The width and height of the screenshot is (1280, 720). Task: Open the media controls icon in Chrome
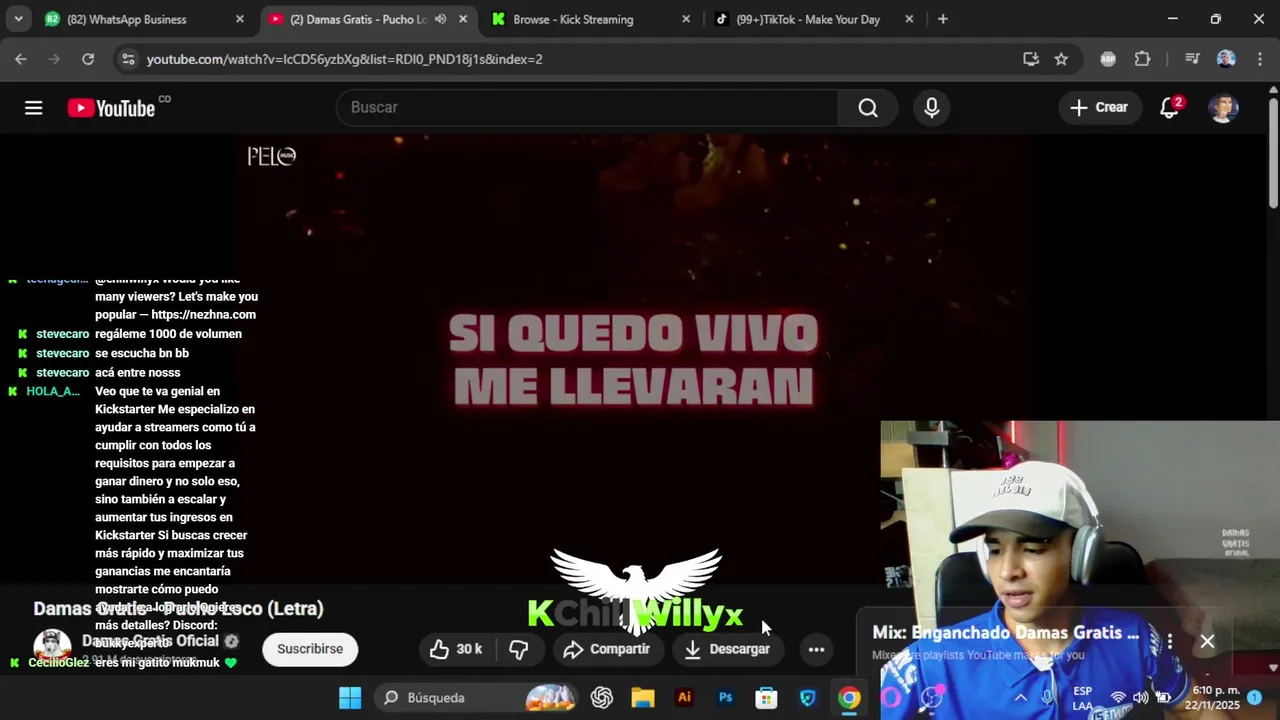point(1192,59)
